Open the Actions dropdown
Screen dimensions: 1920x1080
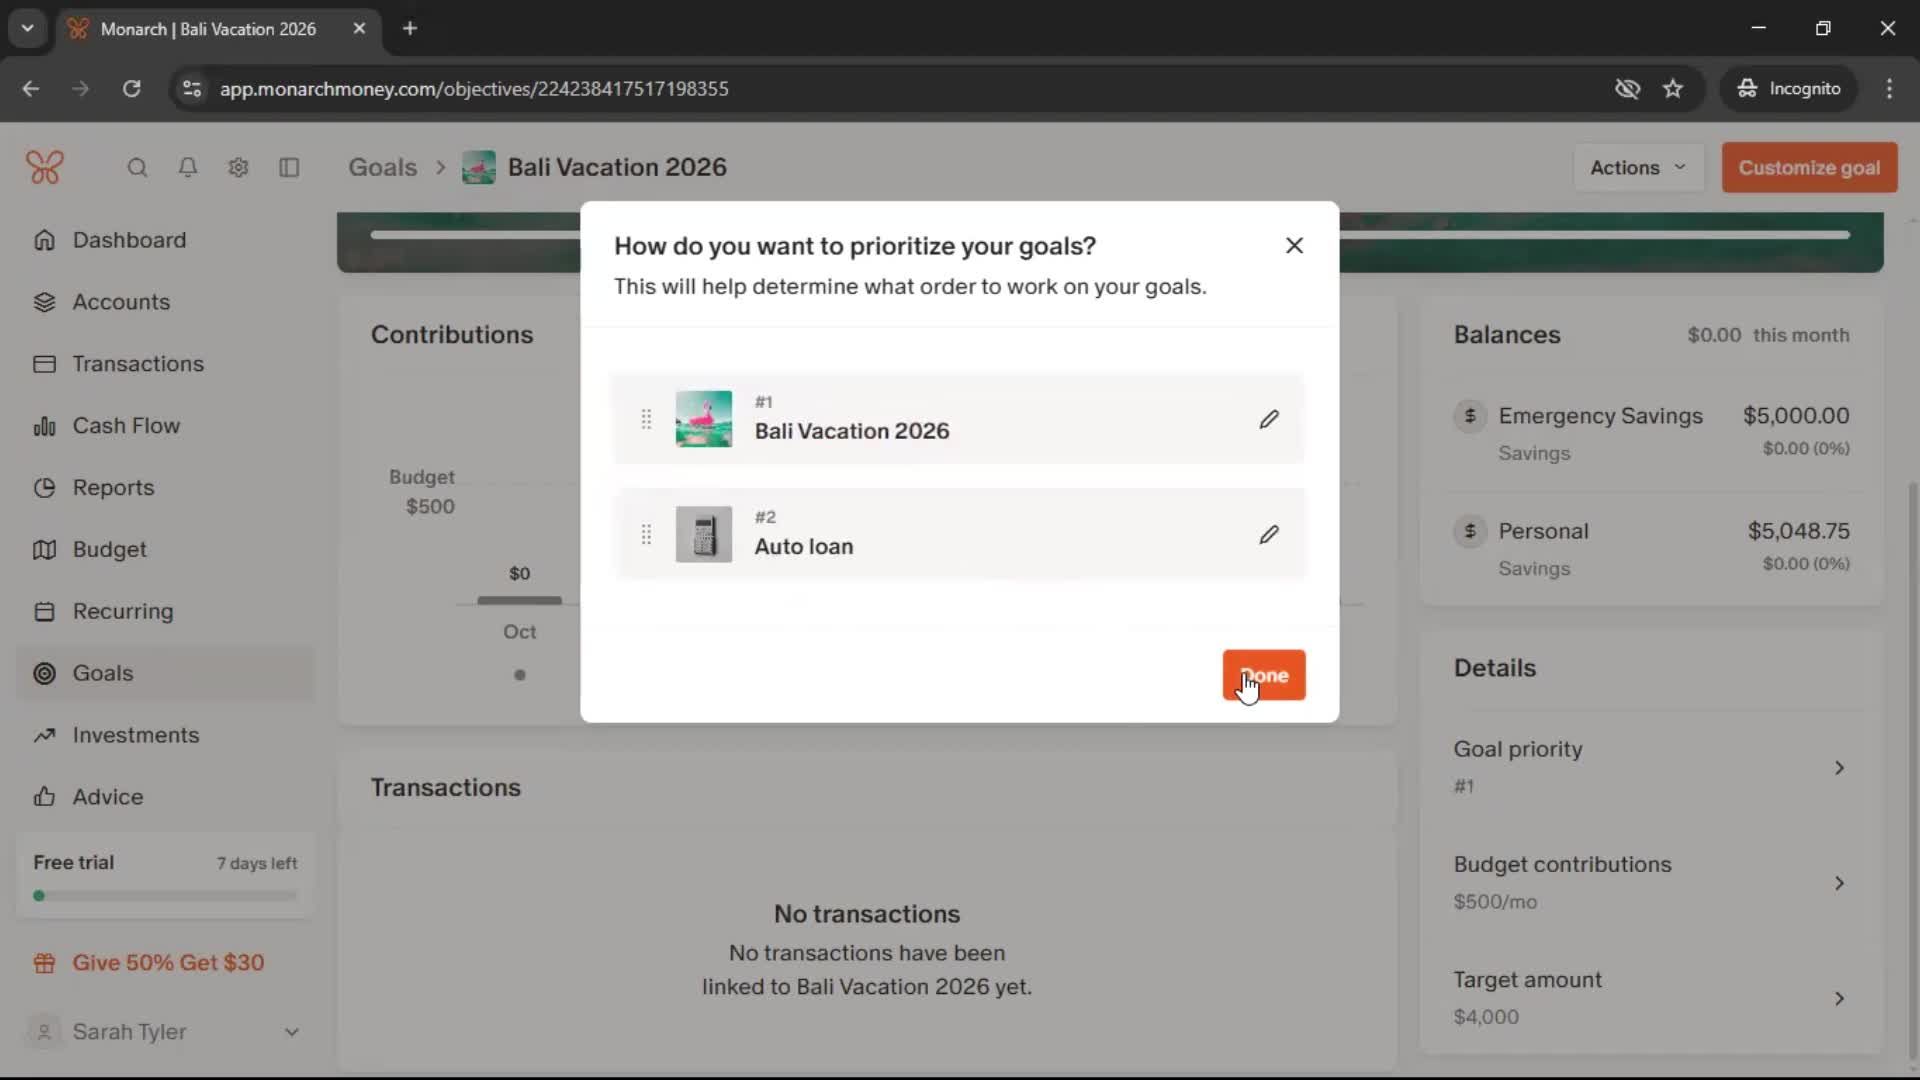click(x=1637, y=168)
